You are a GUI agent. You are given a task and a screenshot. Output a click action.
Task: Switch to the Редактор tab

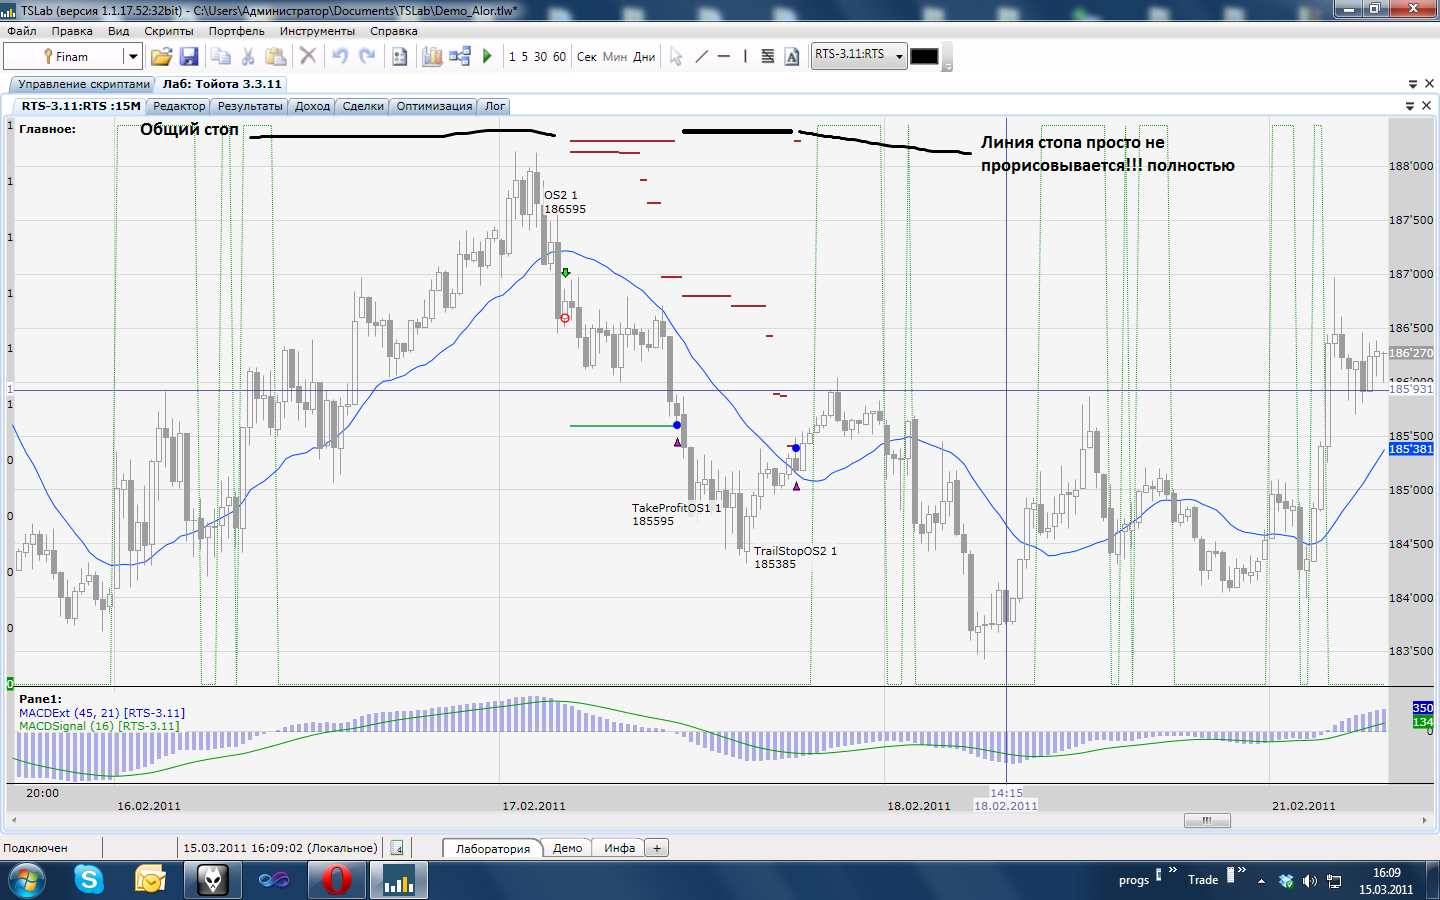pyautogui.click(x=179, y=106)
